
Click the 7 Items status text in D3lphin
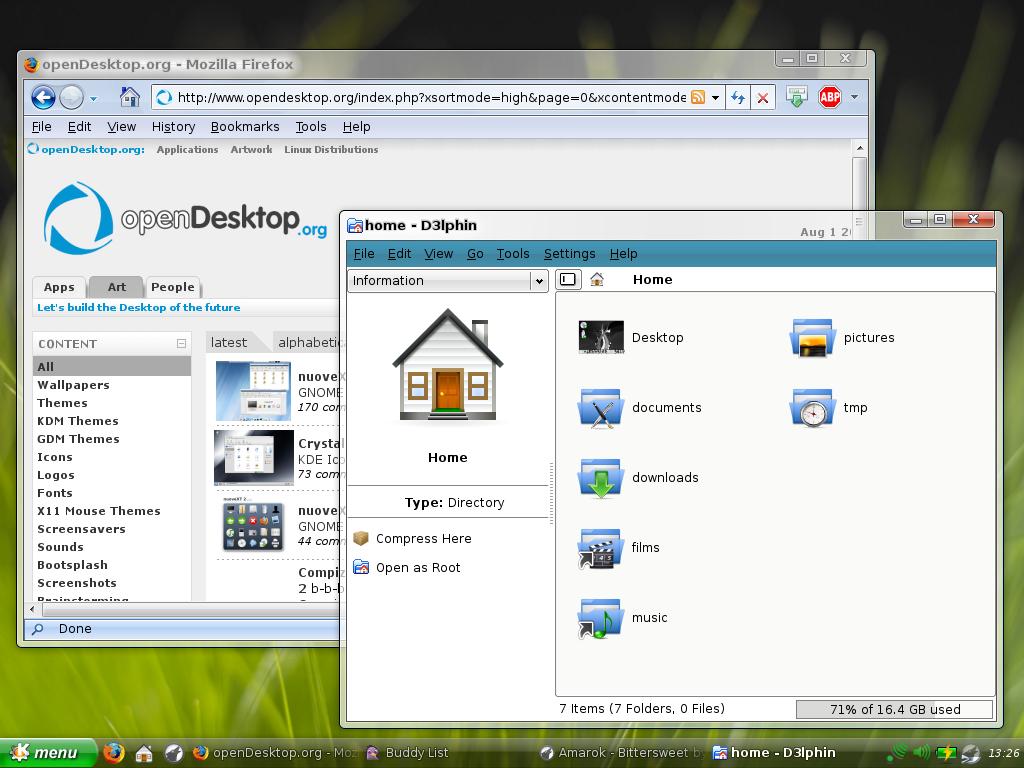642,709
